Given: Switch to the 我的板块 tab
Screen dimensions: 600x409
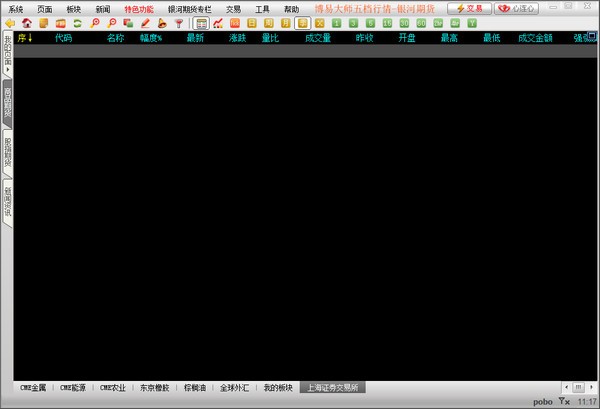Looking at the screenshot, I should (278, 388).
